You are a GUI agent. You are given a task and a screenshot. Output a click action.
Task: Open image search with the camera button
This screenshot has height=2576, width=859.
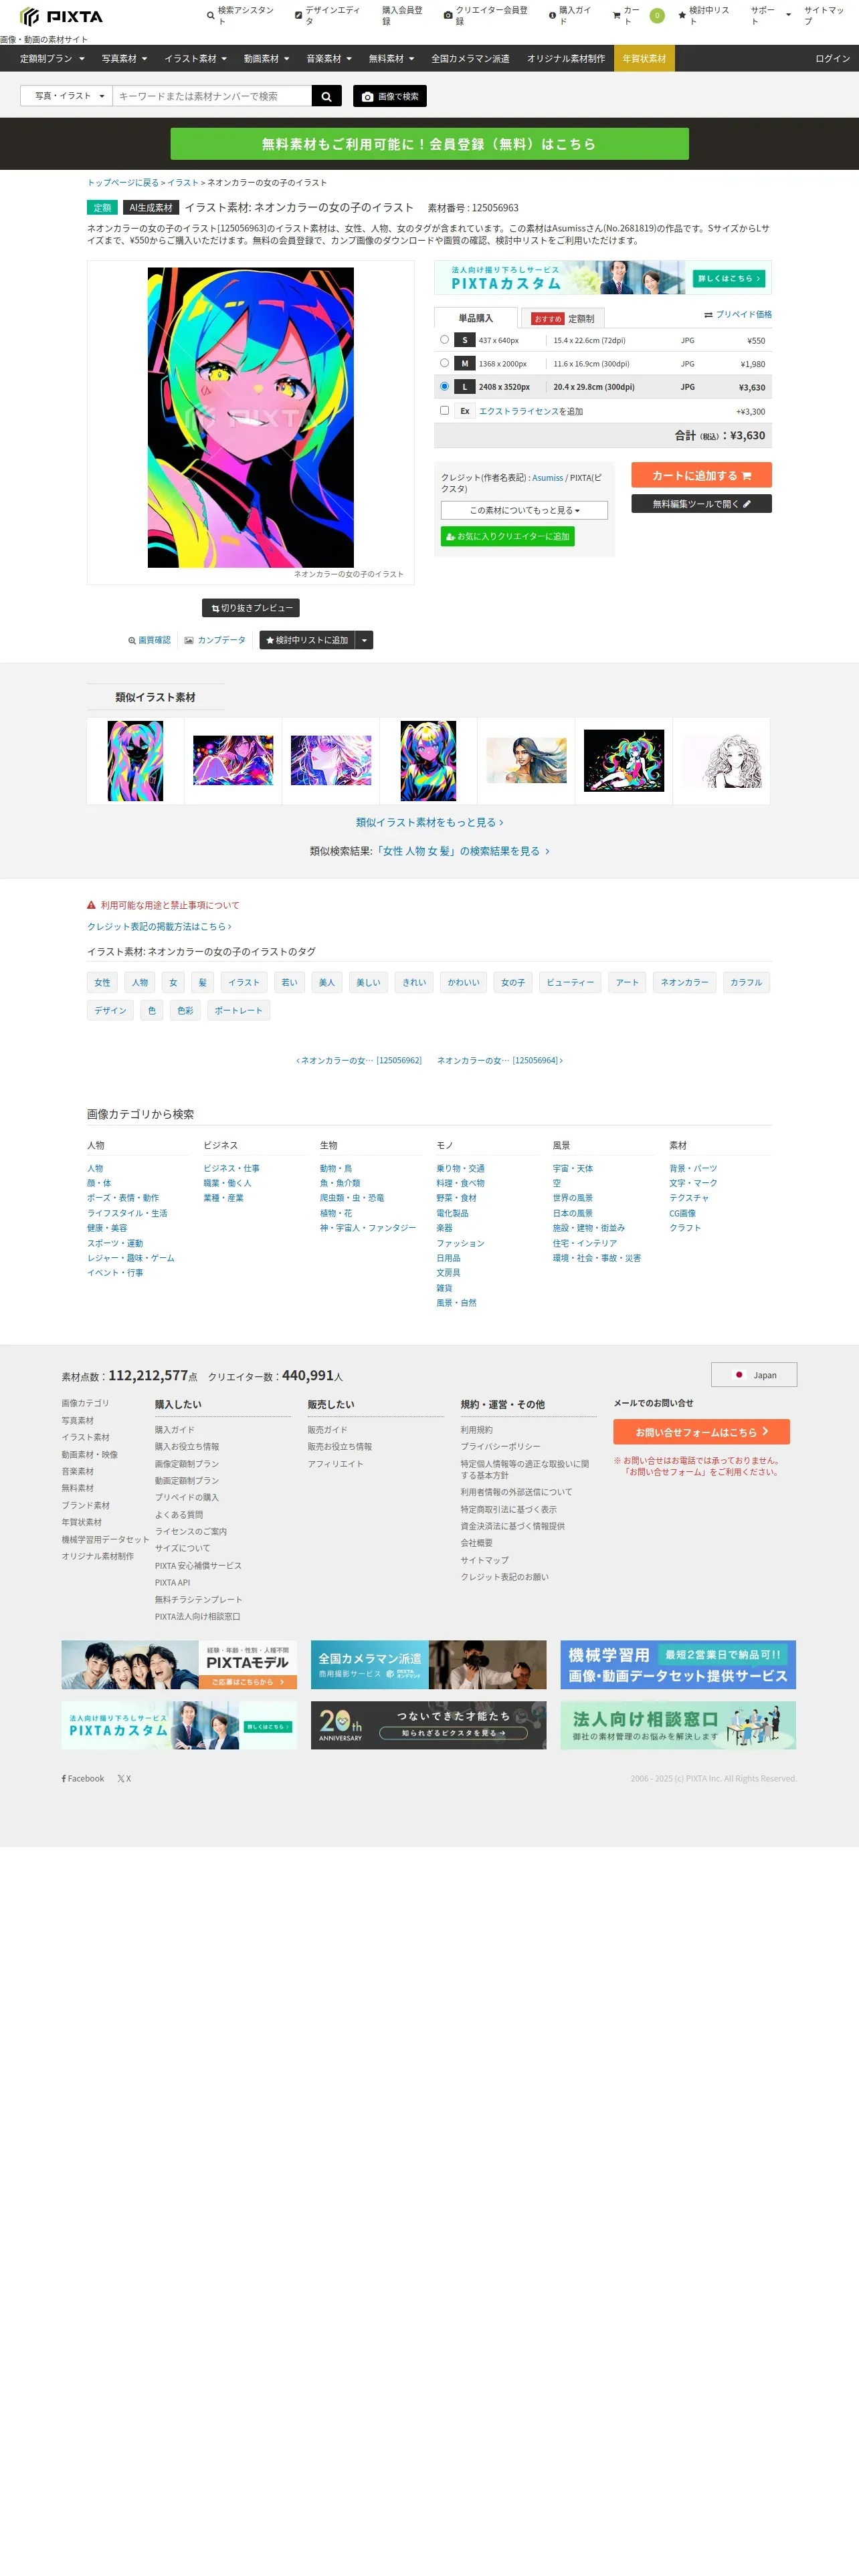tap(390, 96)
